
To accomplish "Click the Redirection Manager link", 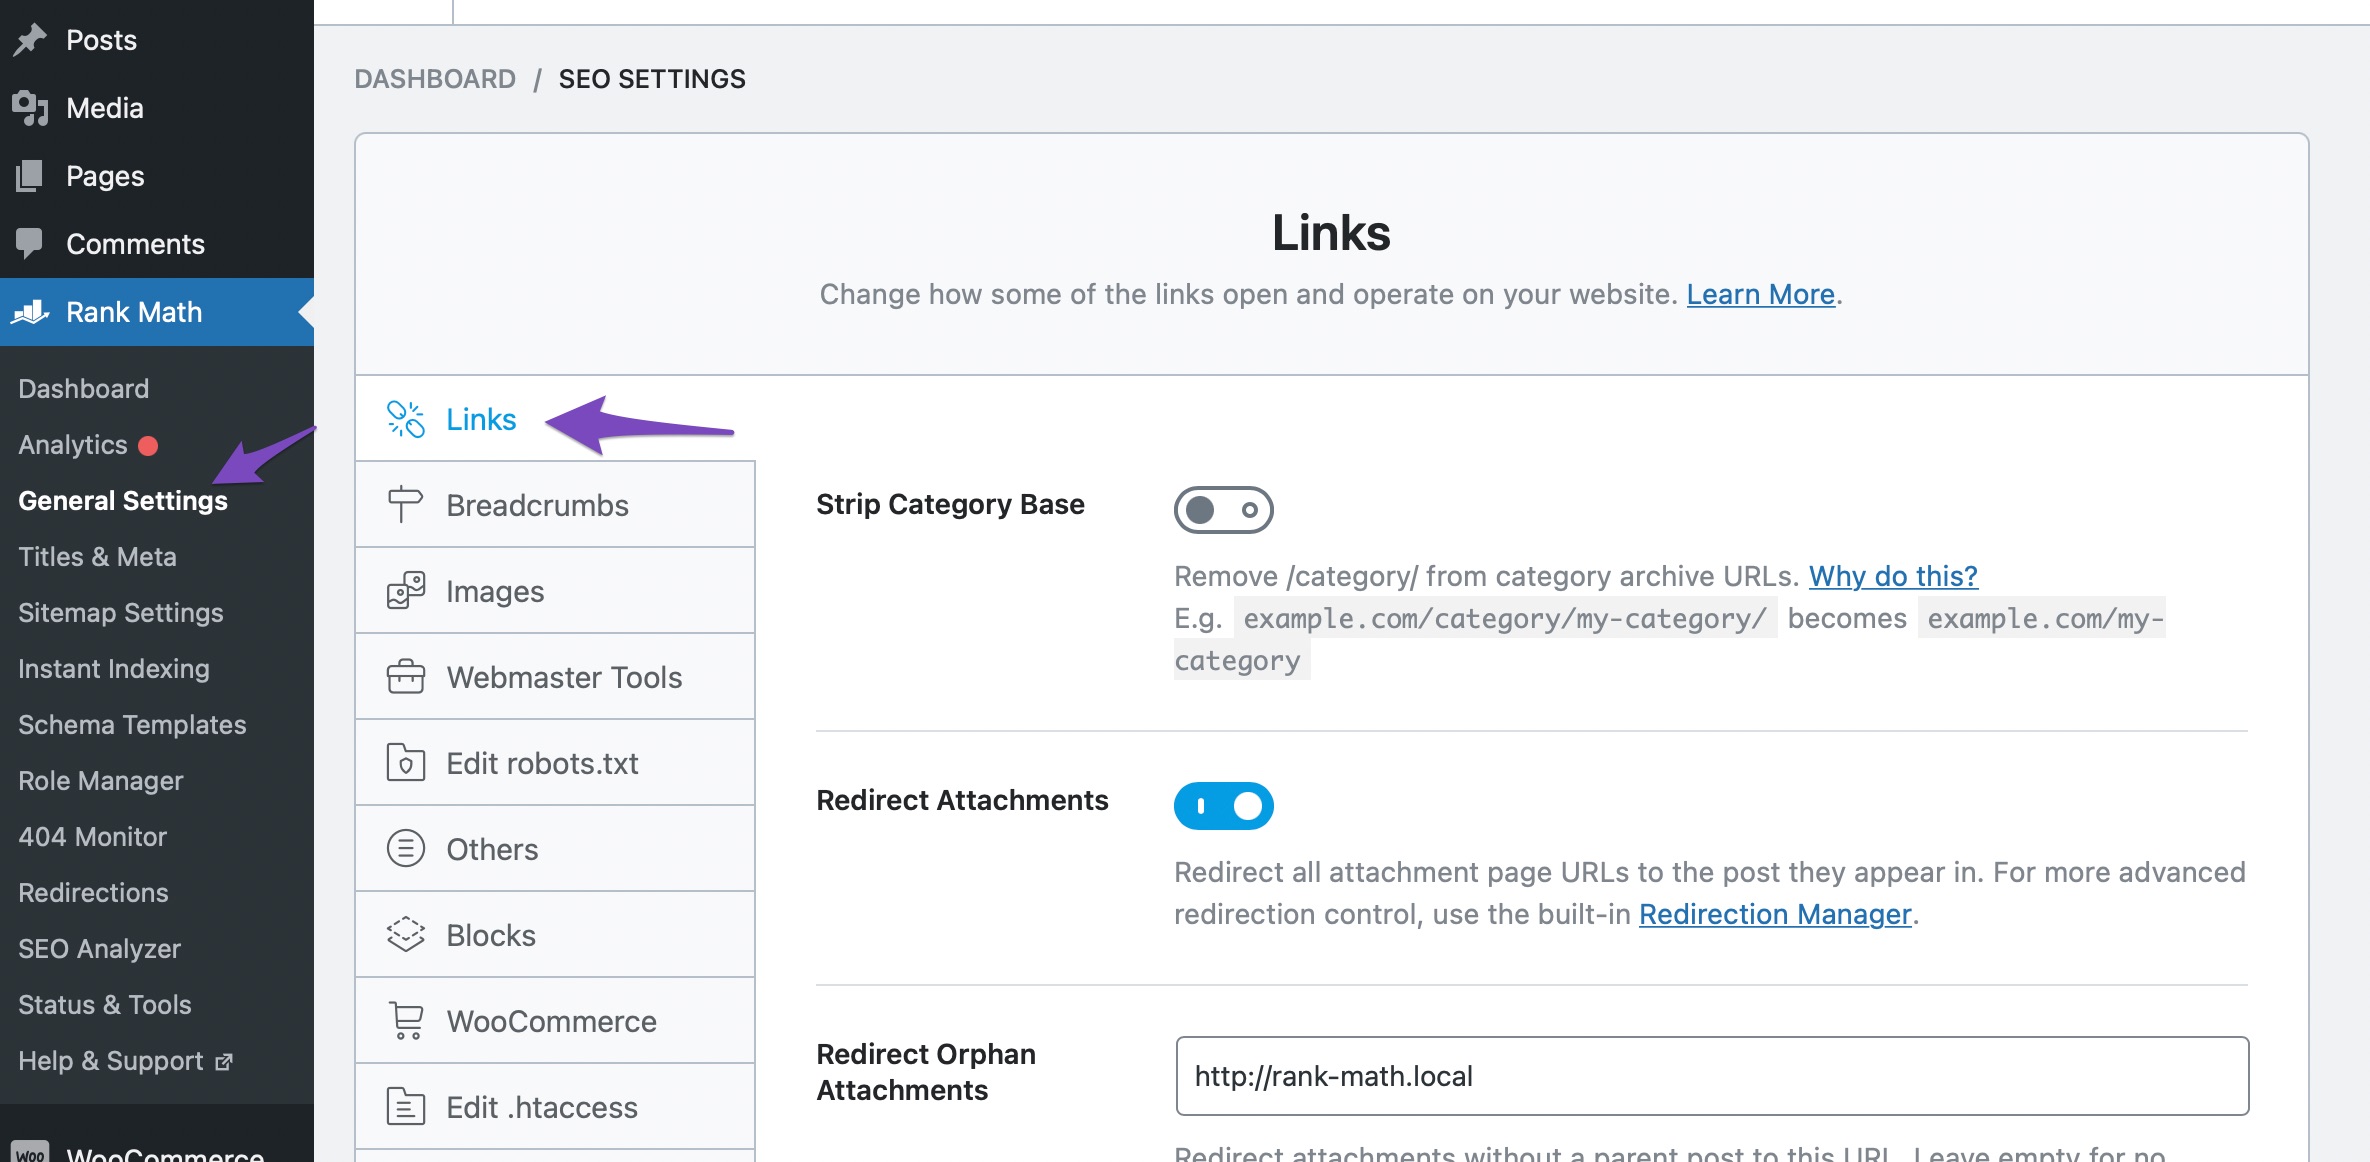I will (1775, 914).
